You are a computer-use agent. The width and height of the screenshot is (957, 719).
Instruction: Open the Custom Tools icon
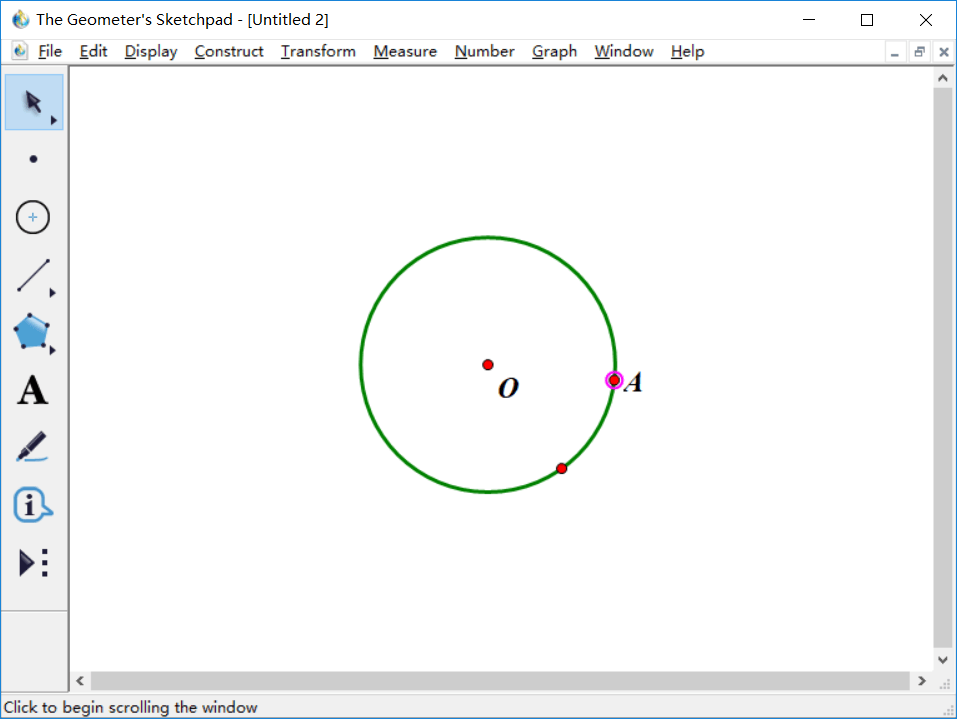(34, 563)
